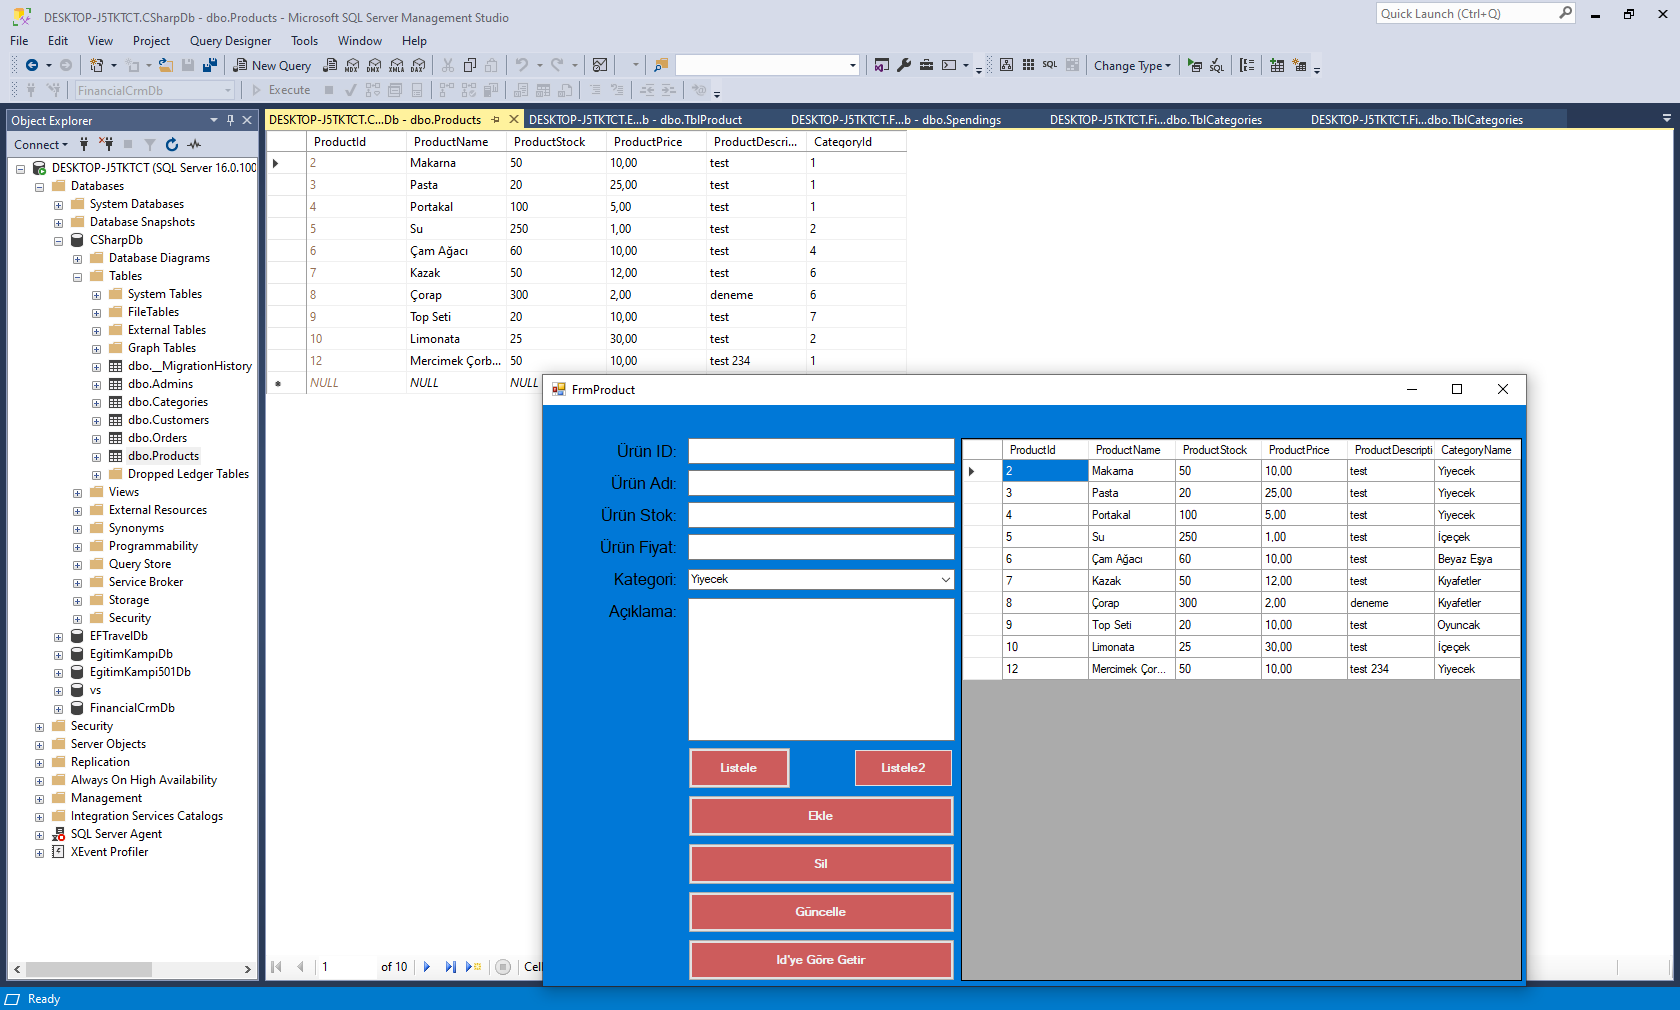The height and width of the screenshot is (1010, 1680).
Task: Click the Sil button
Action: (x=821, y=864)
